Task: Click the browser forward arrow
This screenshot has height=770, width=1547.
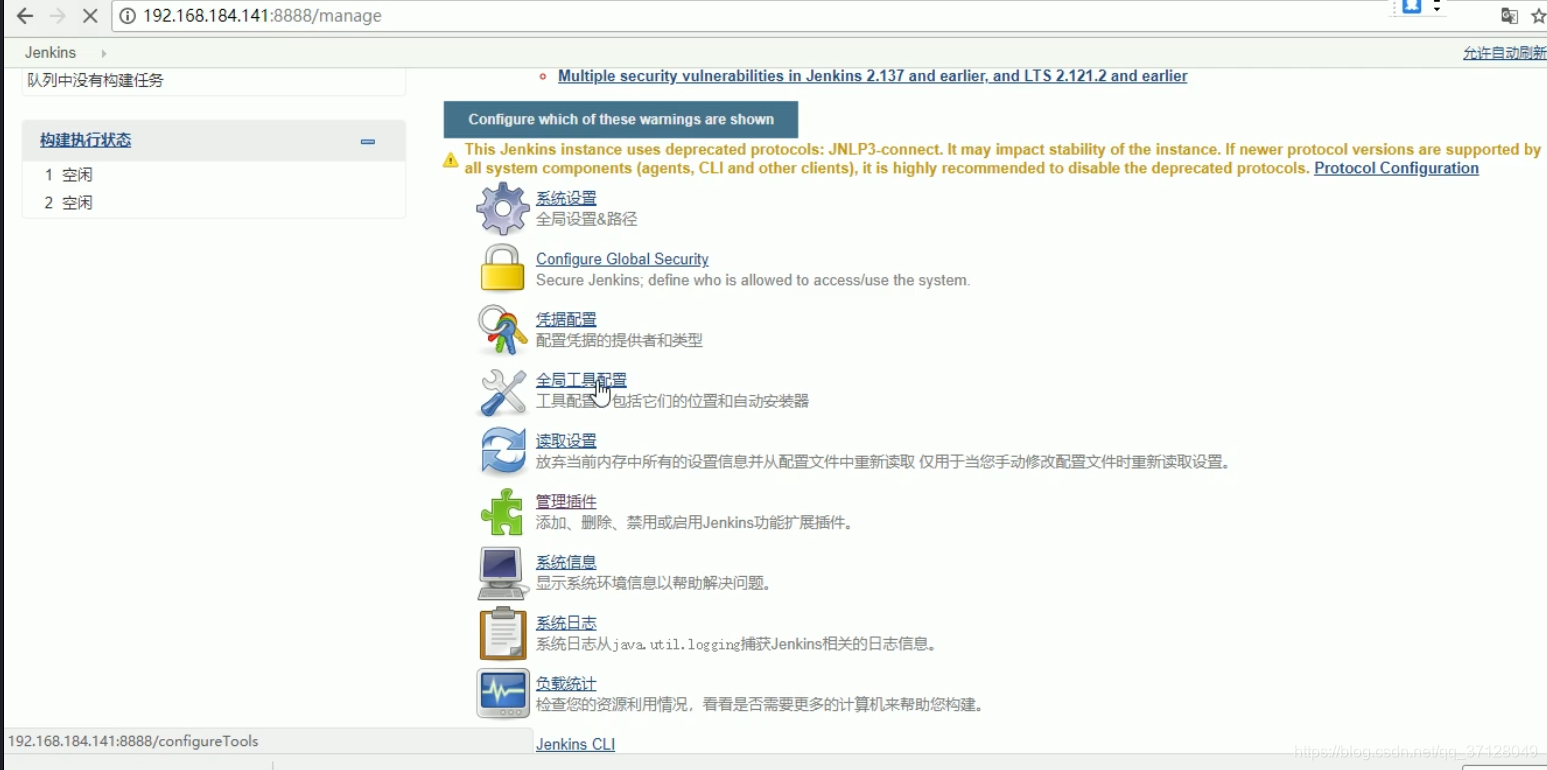Action: (x=56, y=16)
